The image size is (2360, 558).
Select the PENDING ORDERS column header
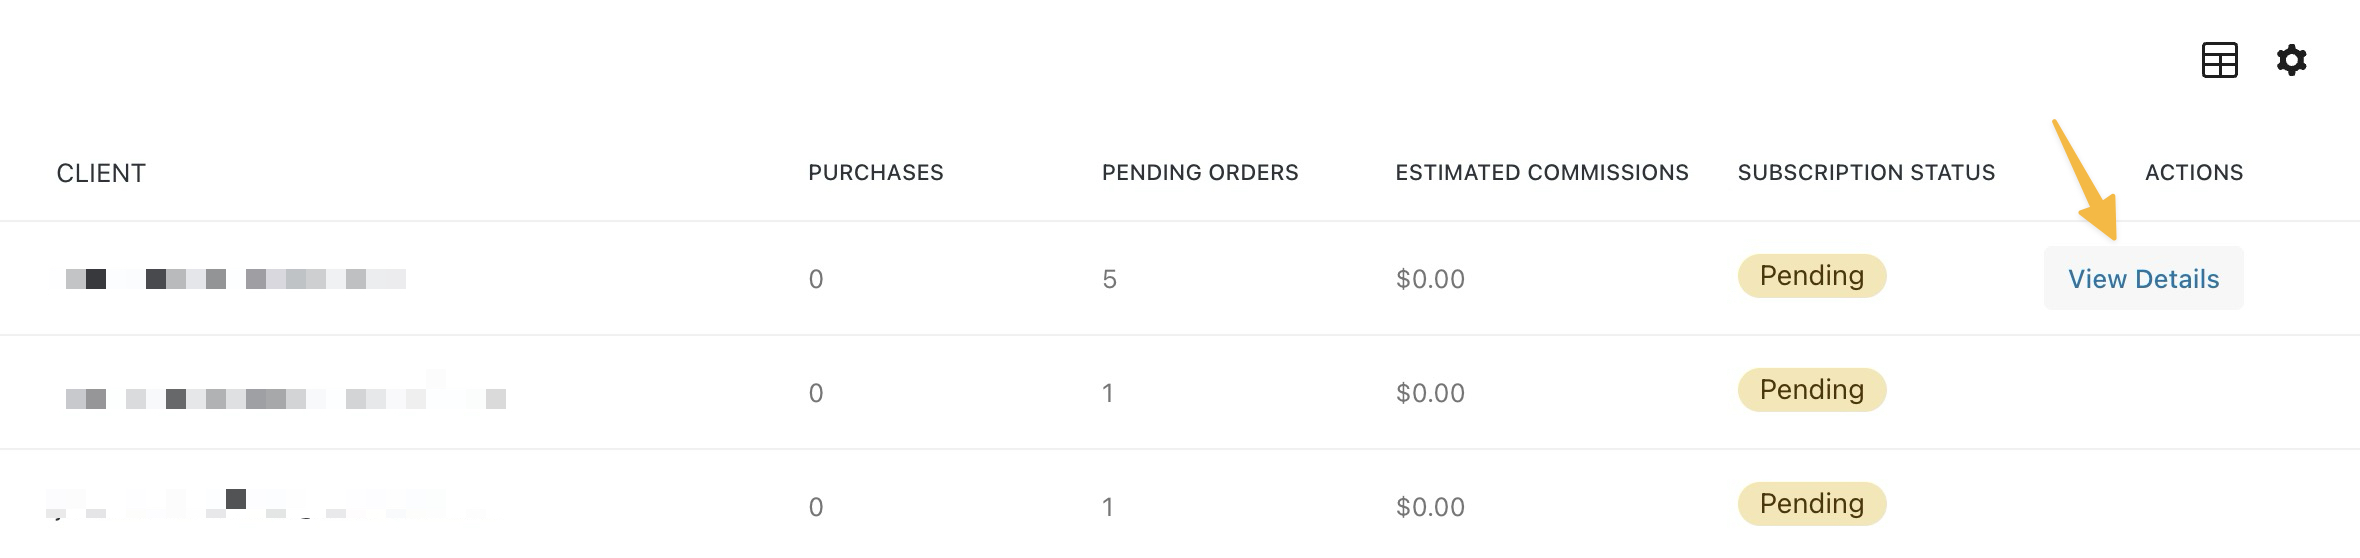pyautogui.click(x=1199, y=173)
